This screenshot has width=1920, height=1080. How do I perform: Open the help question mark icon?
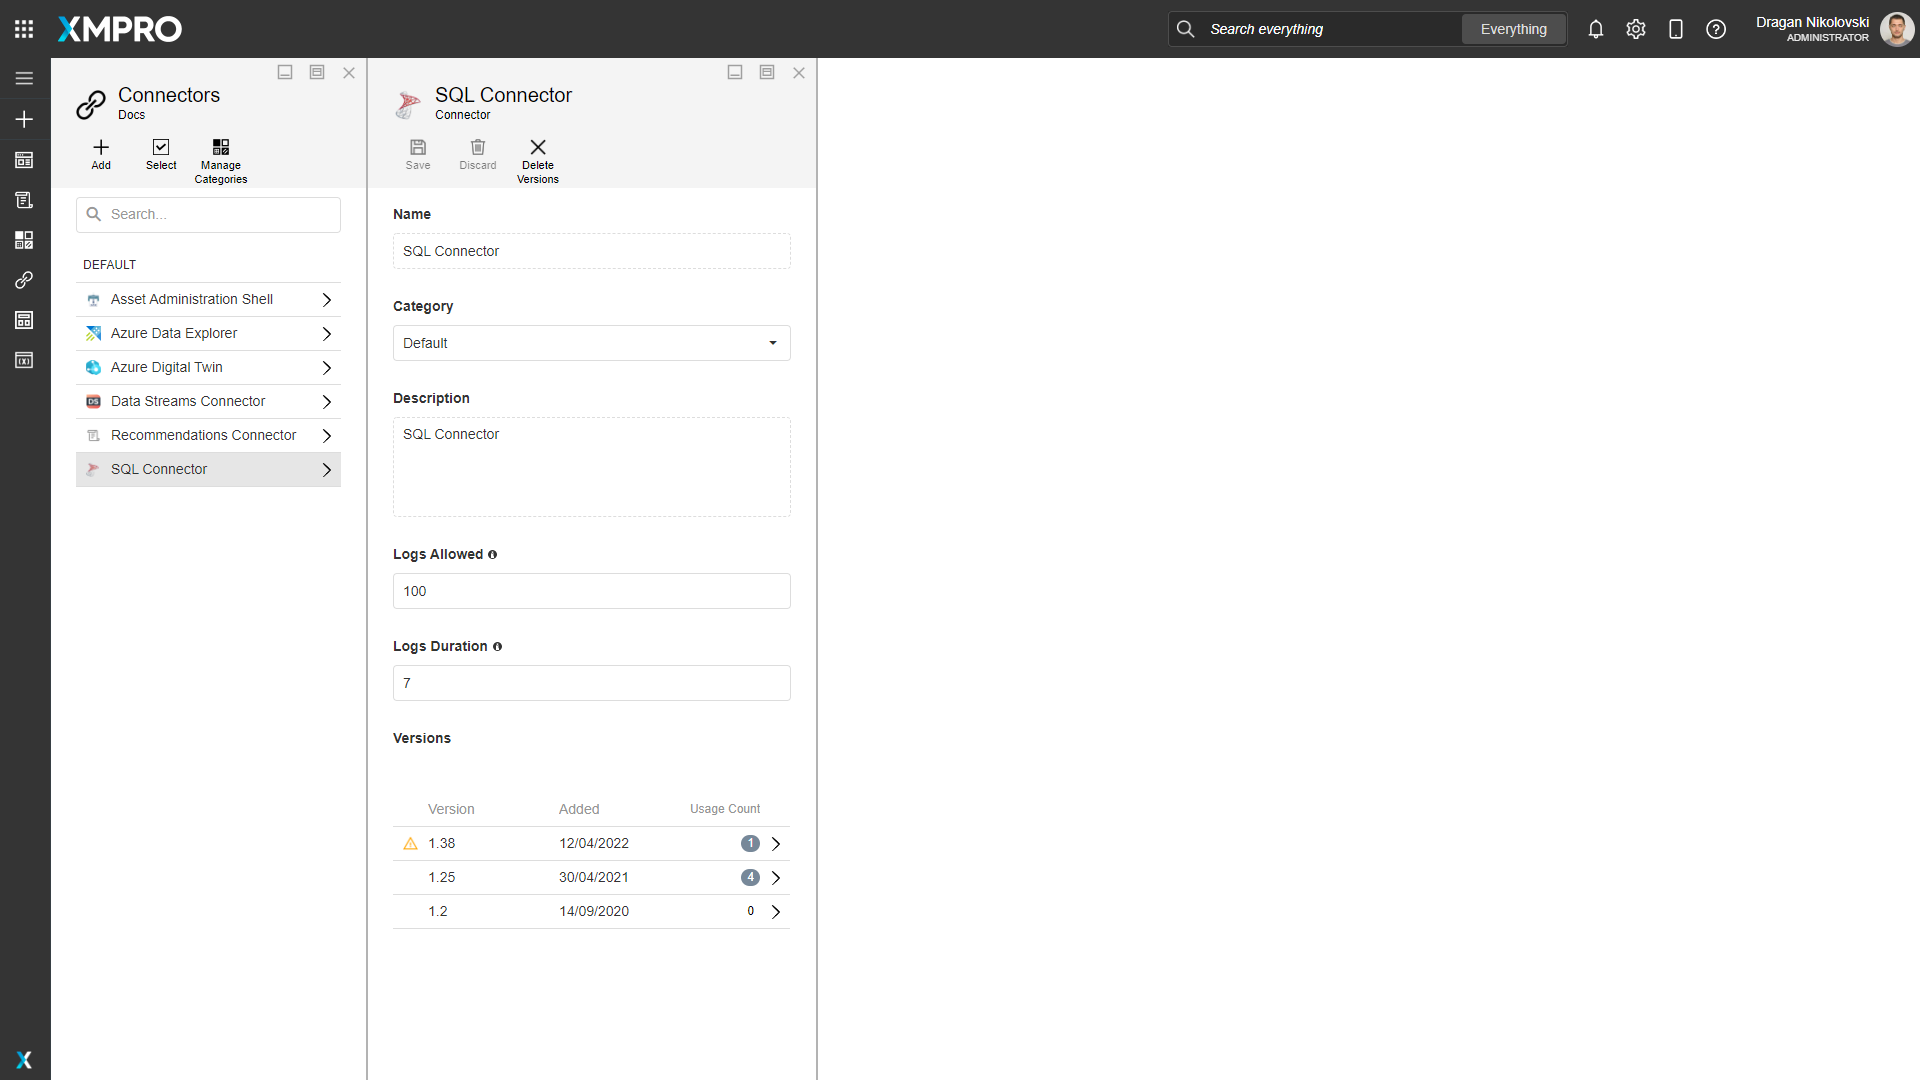click(x=1716, y=29)
